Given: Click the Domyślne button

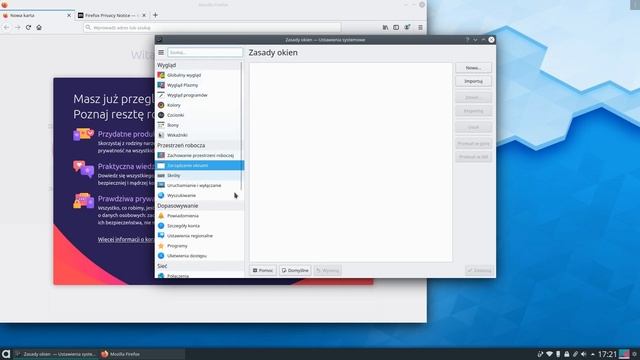Looking at the screenshot, I should pyautogui.click(x=295, y=270).
